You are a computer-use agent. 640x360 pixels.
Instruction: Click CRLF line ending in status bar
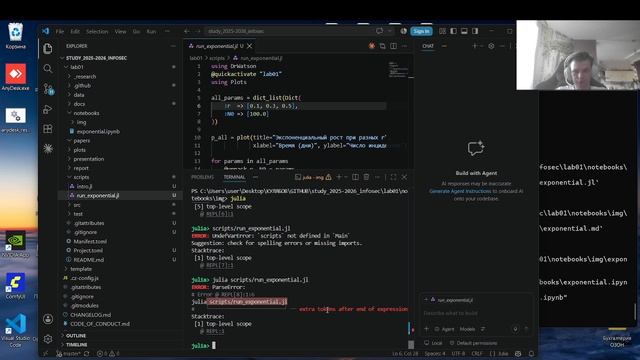tap(477, 353)
